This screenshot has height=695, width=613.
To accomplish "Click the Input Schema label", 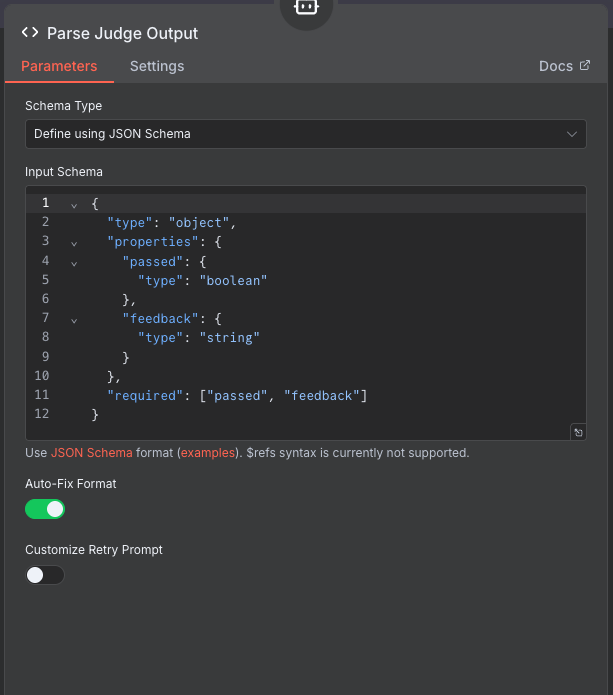I will pos(64,172).
